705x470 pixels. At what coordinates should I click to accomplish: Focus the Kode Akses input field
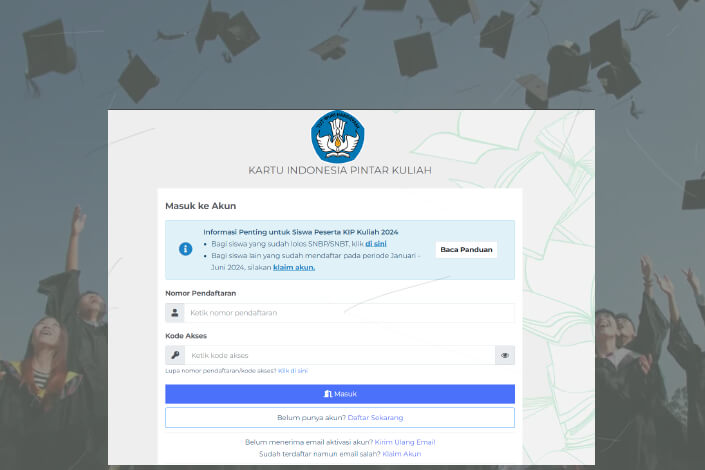[x=340, y=355]
